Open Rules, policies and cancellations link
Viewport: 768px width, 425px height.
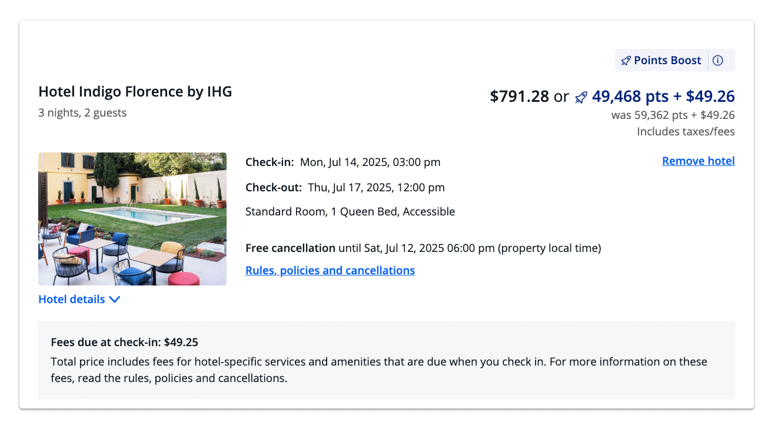[330, 270]
